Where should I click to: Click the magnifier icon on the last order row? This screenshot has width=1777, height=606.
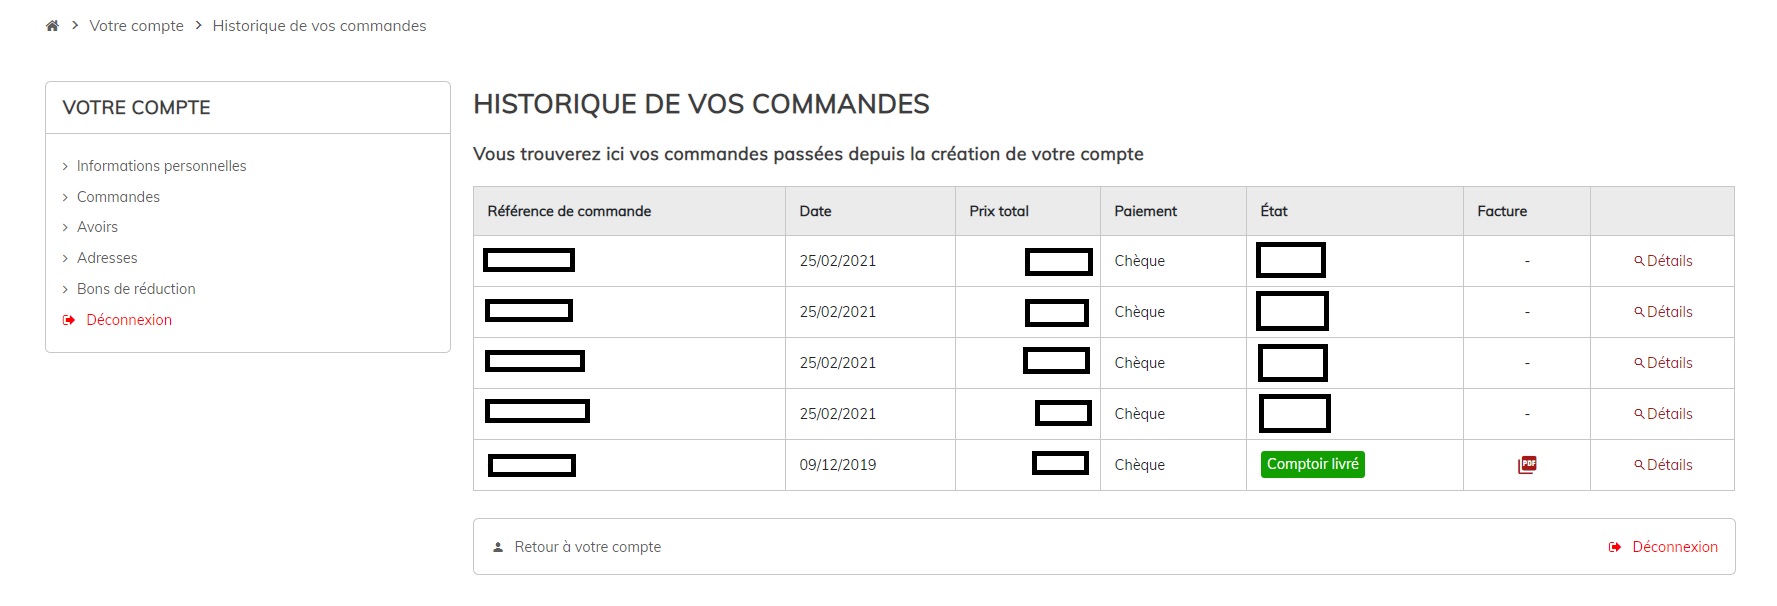(1637, 464)
